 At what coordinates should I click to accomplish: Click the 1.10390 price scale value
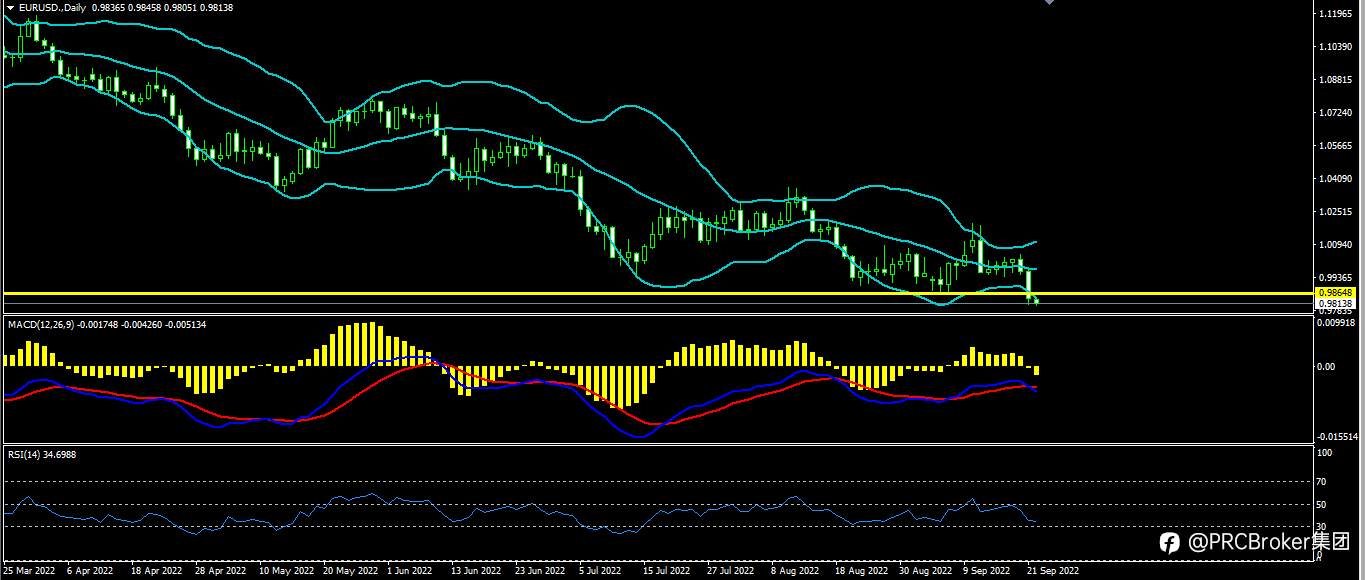click(1336, 48)
